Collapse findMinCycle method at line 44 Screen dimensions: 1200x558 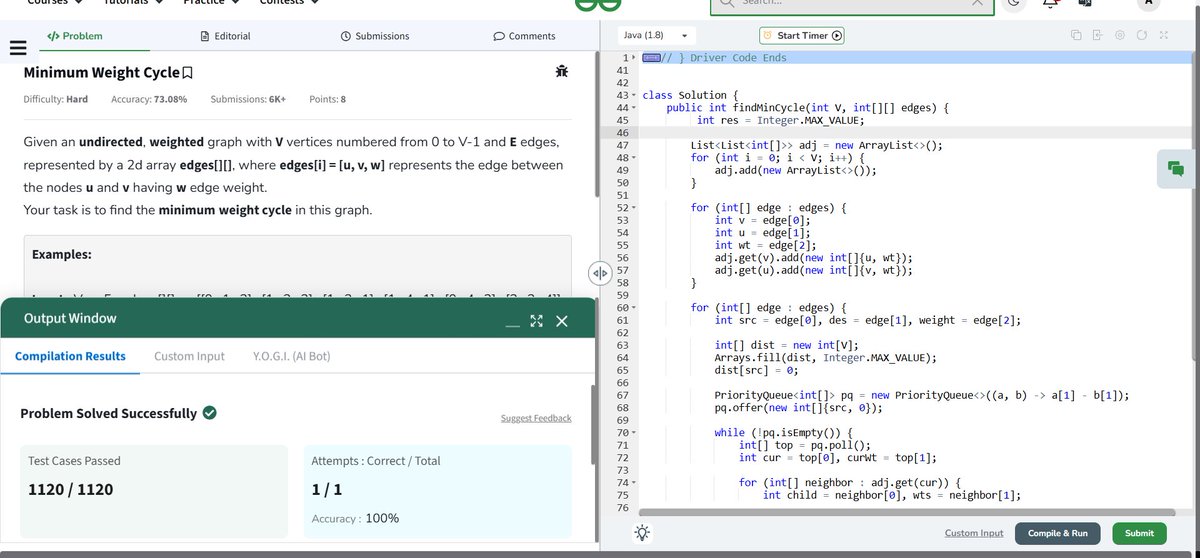(x=635, y=108)
